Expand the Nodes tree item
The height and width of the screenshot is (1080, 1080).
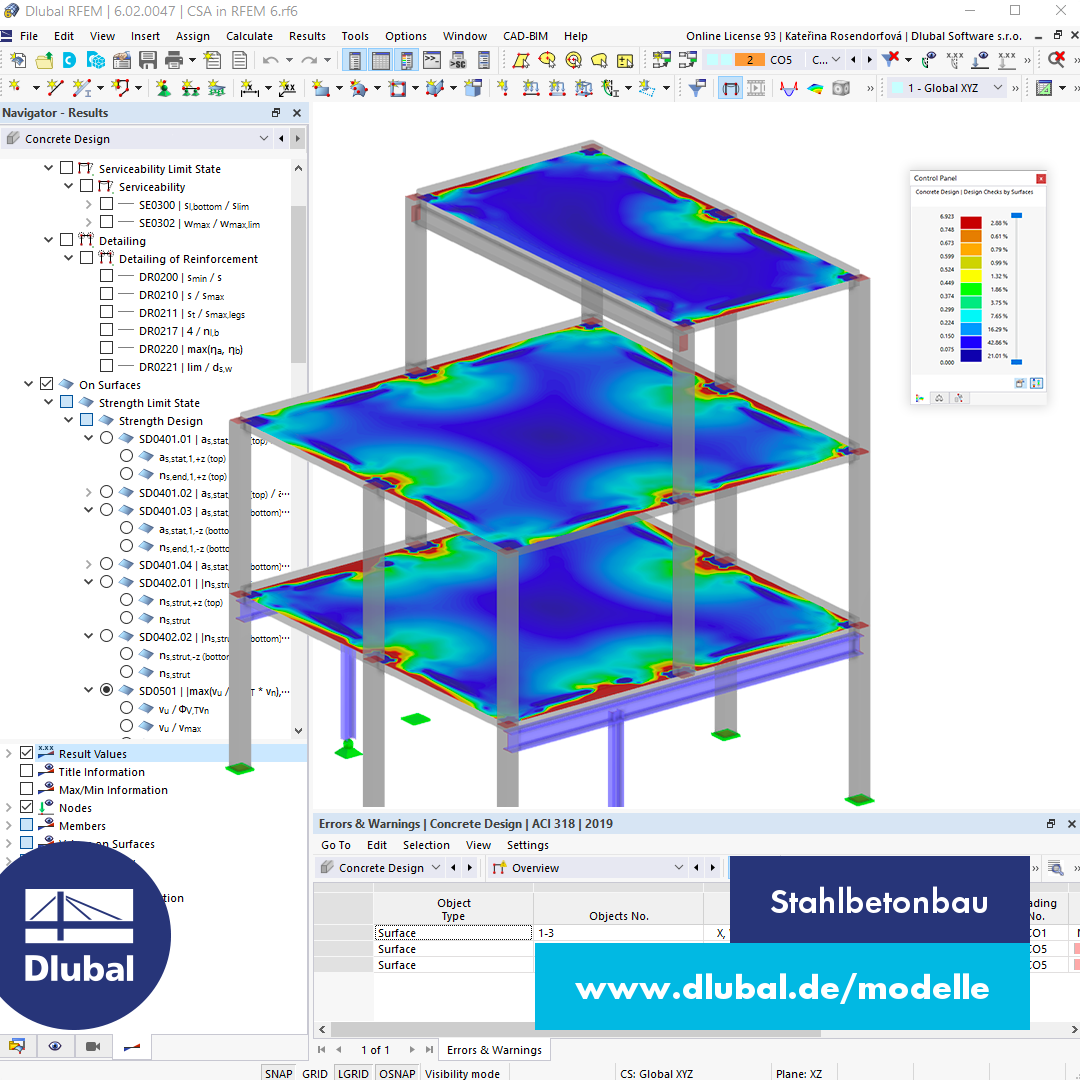click(x=8, y=807)
